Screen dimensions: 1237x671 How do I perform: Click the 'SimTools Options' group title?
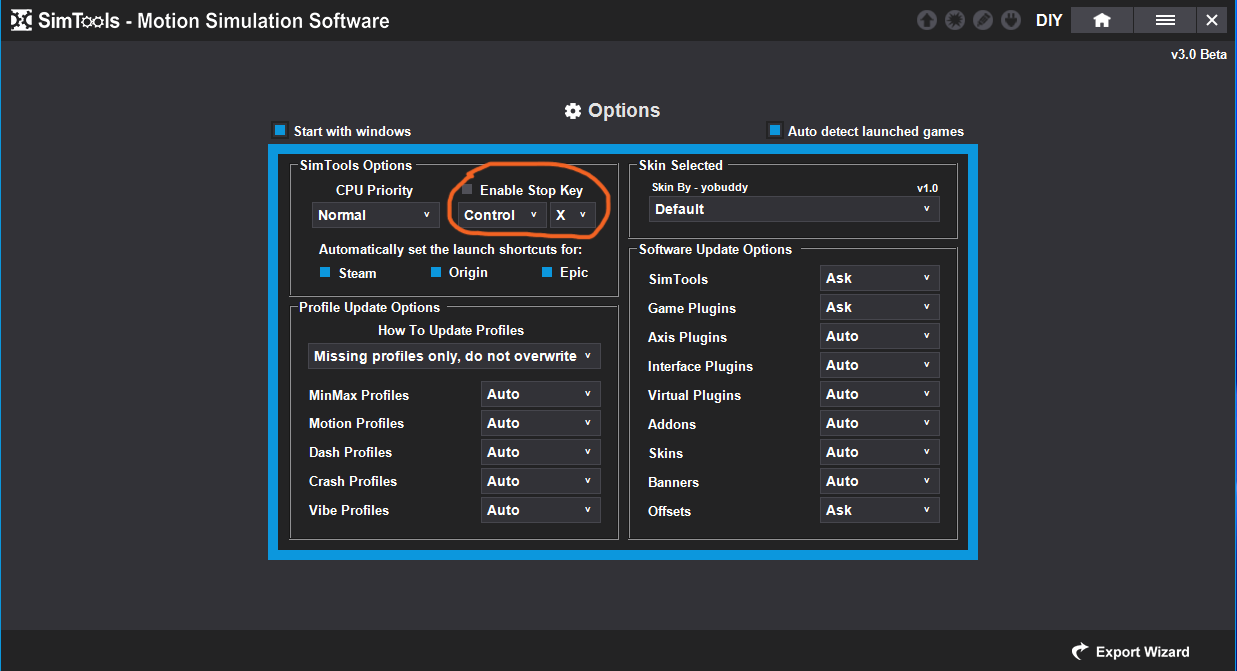click(x=356, y=165)
